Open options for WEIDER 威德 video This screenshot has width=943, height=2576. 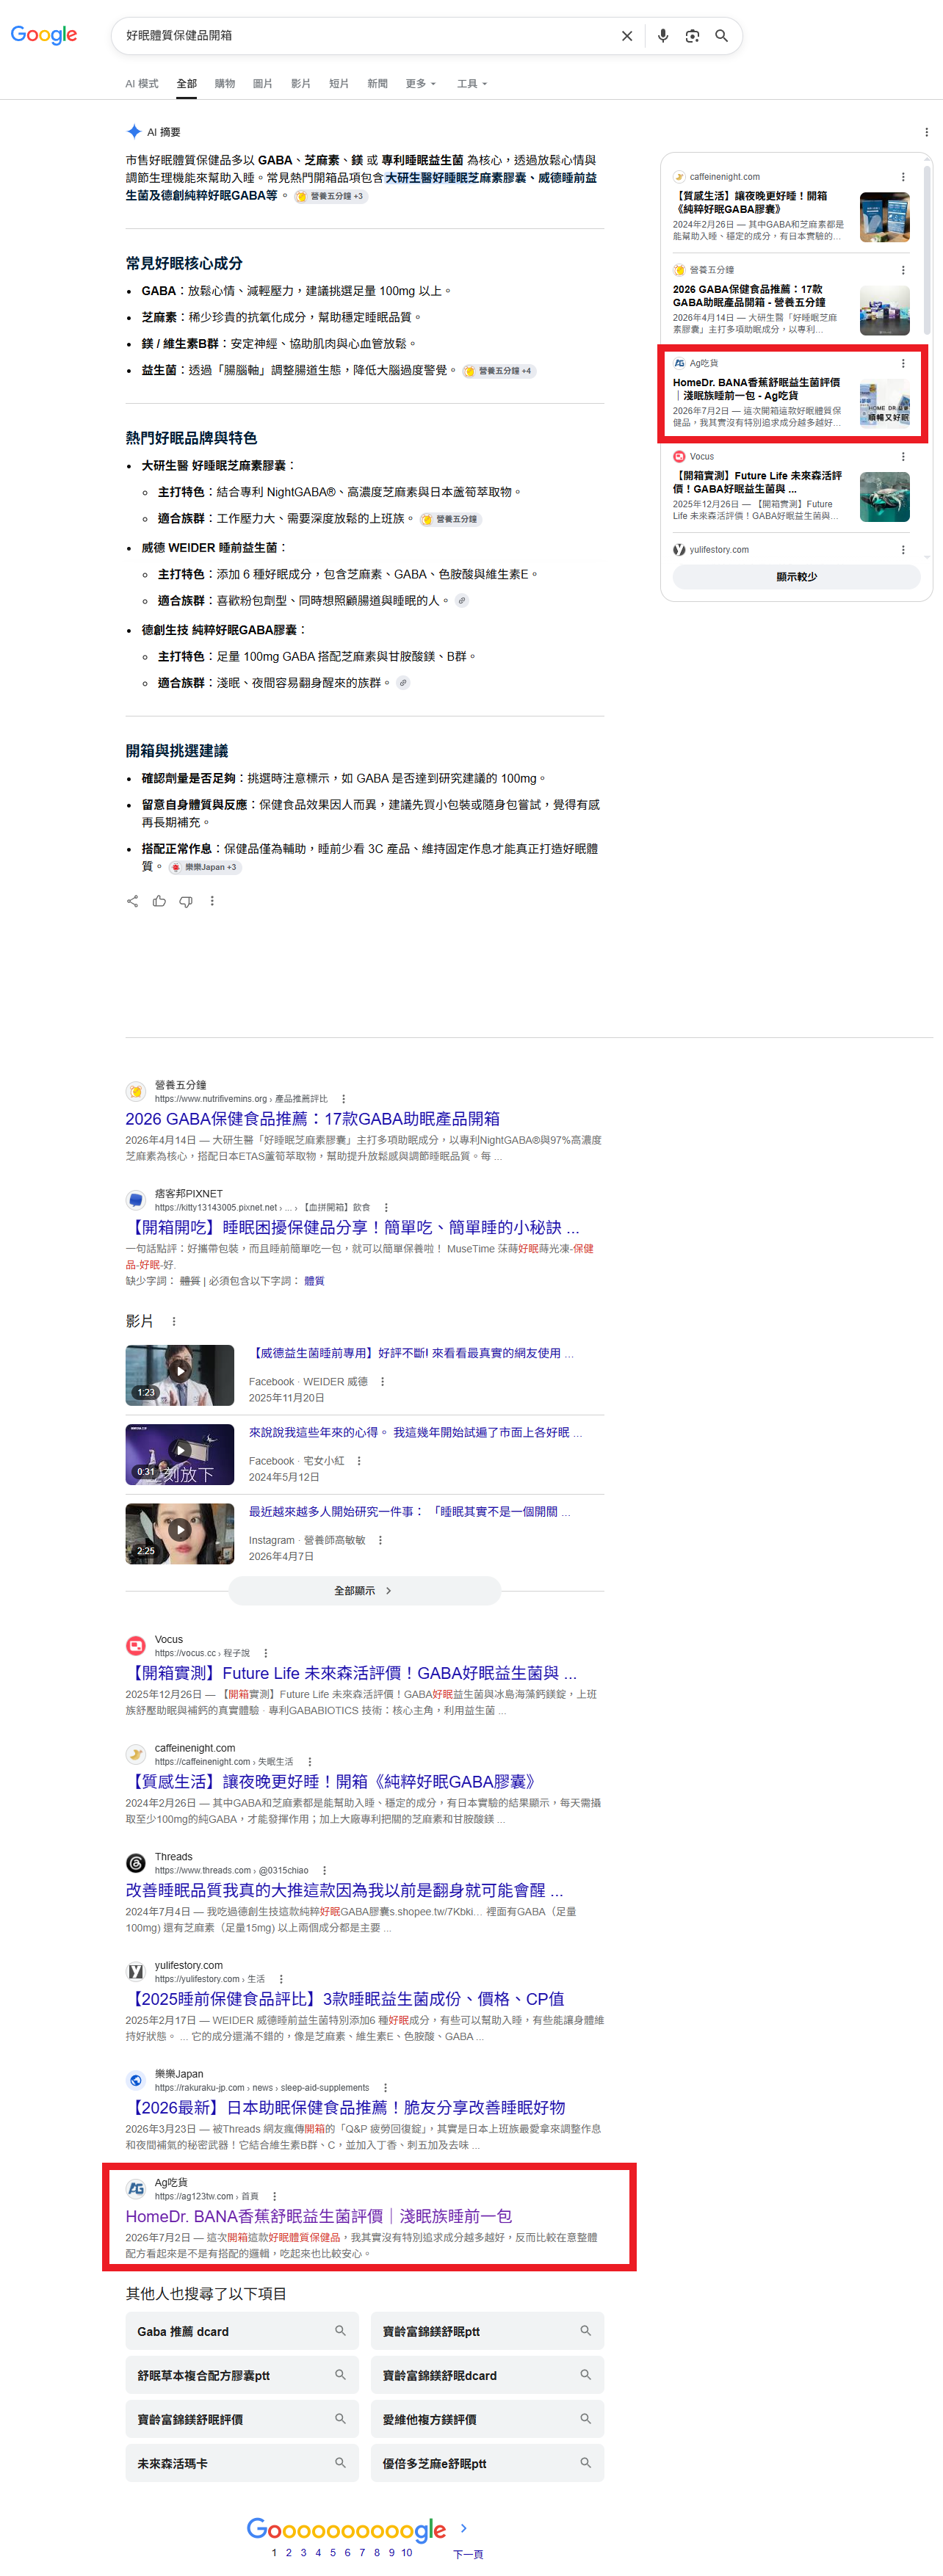382,1382
